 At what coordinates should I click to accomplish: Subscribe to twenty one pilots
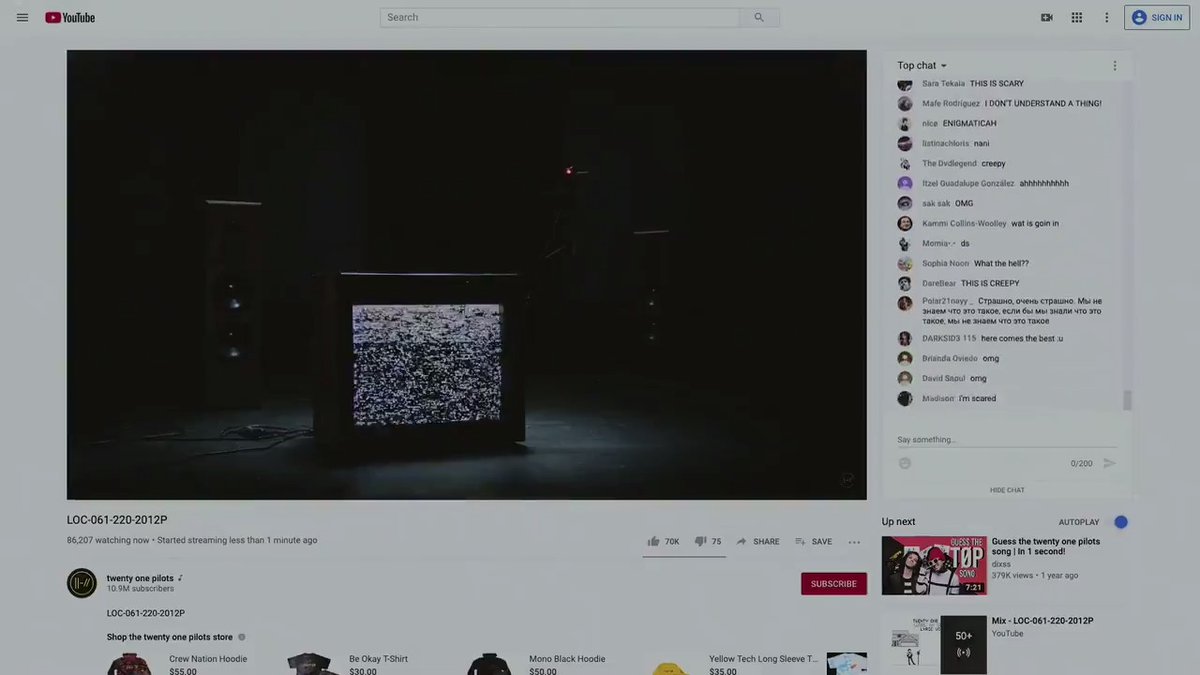coord(834,584)
